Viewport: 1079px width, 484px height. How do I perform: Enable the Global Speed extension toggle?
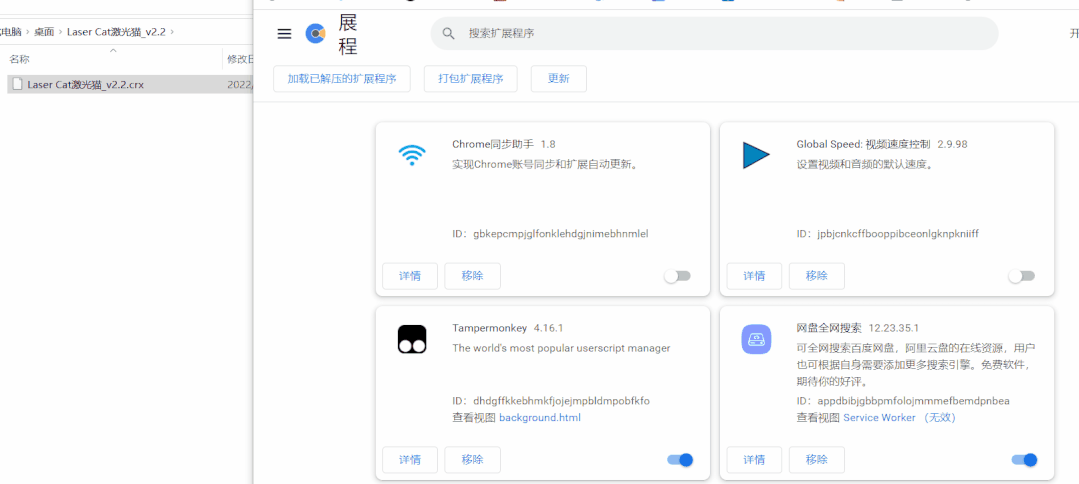pos(1021,276)
